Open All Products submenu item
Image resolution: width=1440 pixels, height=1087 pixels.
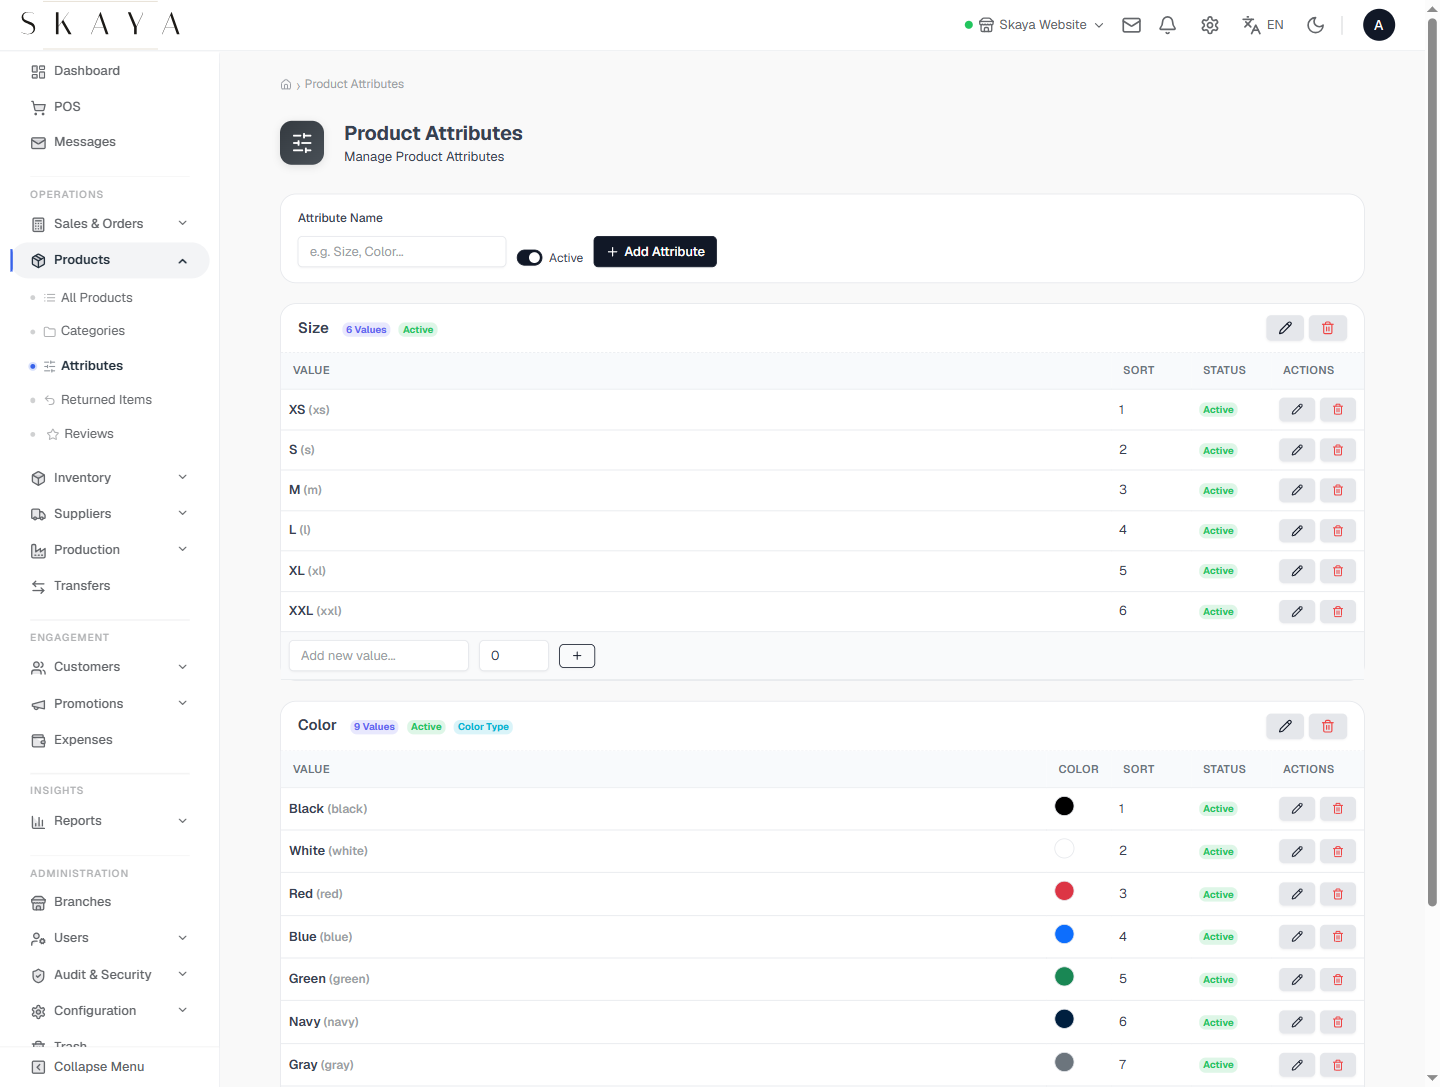pyautogui.click(x=96, y=298)
